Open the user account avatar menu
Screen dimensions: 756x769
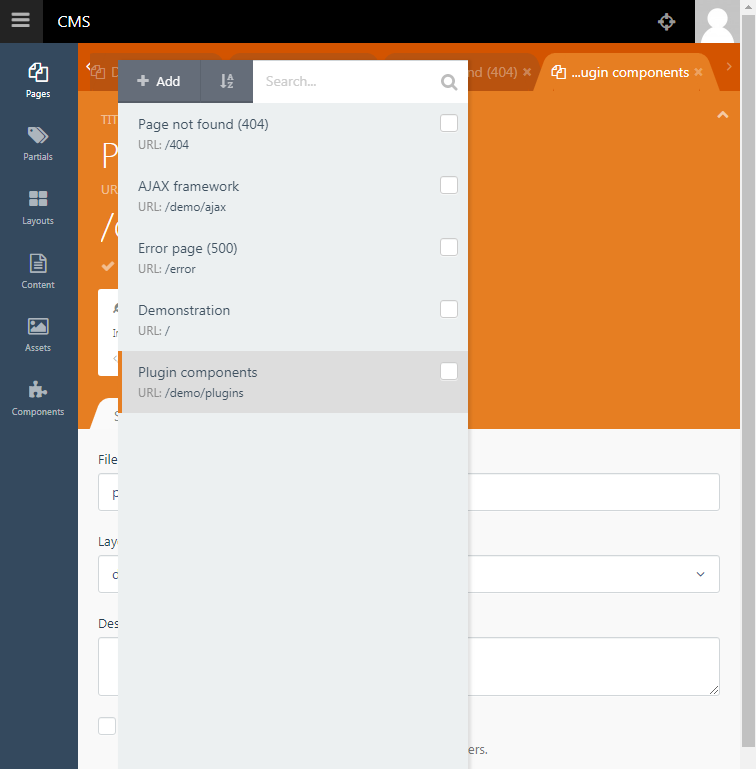click(717, 22)
